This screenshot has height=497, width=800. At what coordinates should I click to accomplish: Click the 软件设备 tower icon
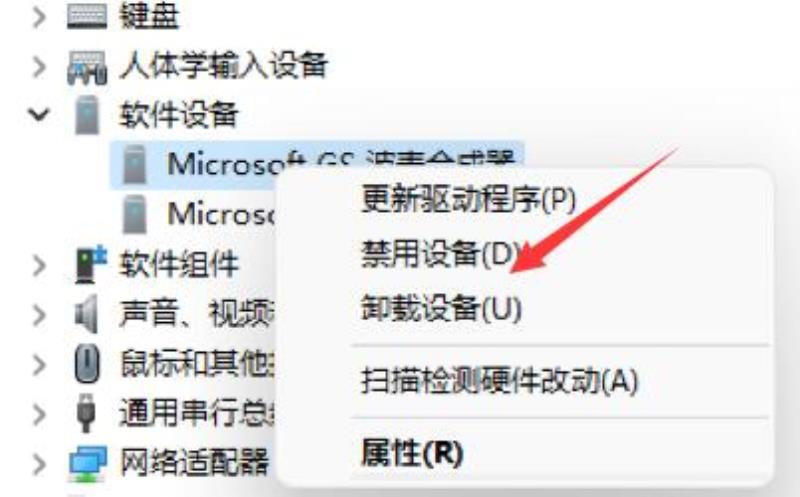point(87,115)
